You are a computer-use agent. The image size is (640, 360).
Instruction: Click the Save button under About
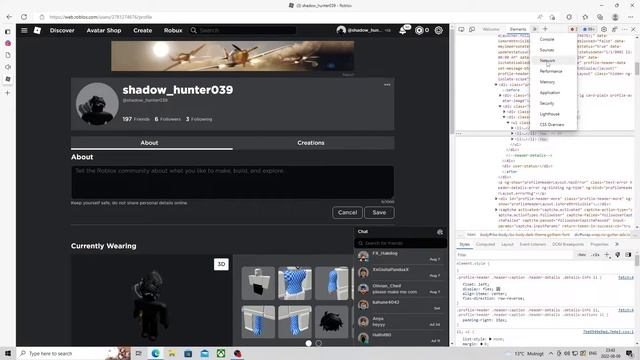(x=379, y=213)
